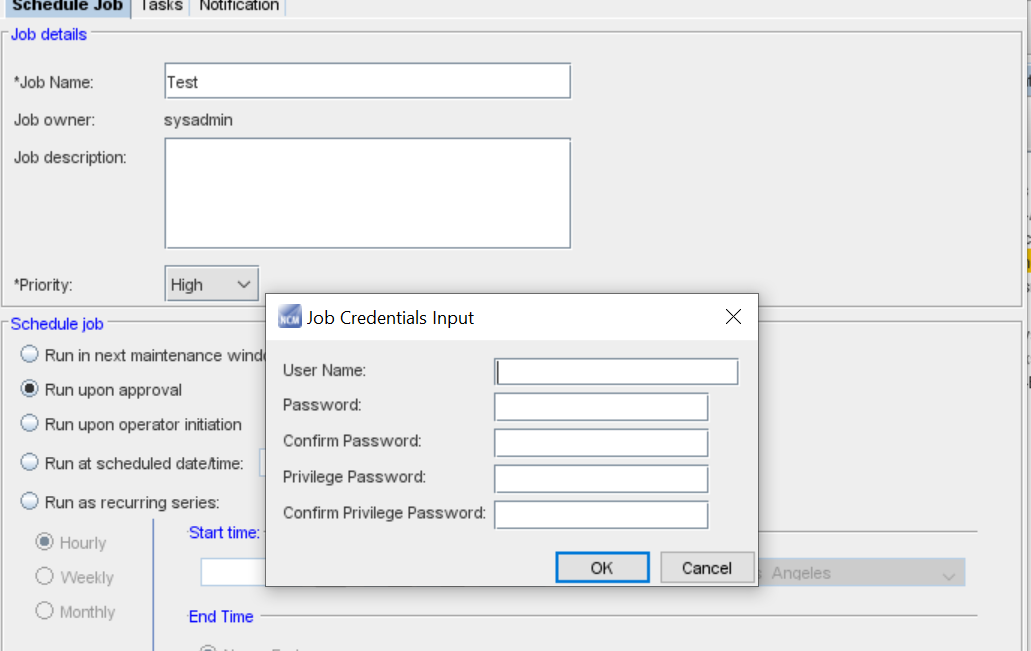Viewport: 1031px width, 651px height.
Task: Enable Run as recurring series
Action: pyautogui.click(x=30, y=502)
